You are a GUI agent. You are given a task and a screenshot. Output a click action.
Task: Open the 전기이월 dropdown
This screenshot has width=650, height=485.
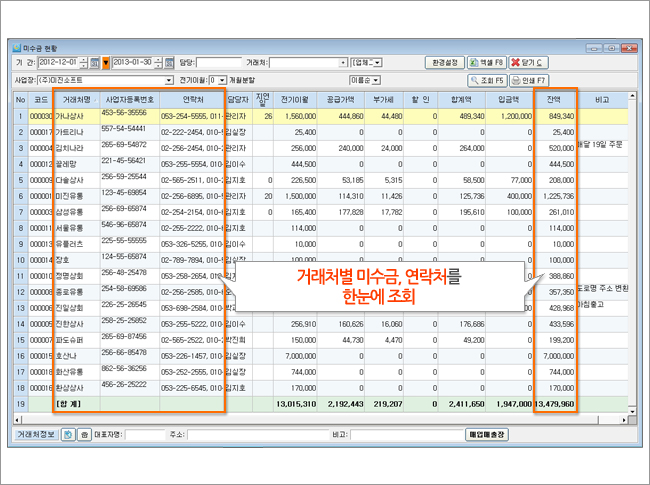click(x=222, y=79)
